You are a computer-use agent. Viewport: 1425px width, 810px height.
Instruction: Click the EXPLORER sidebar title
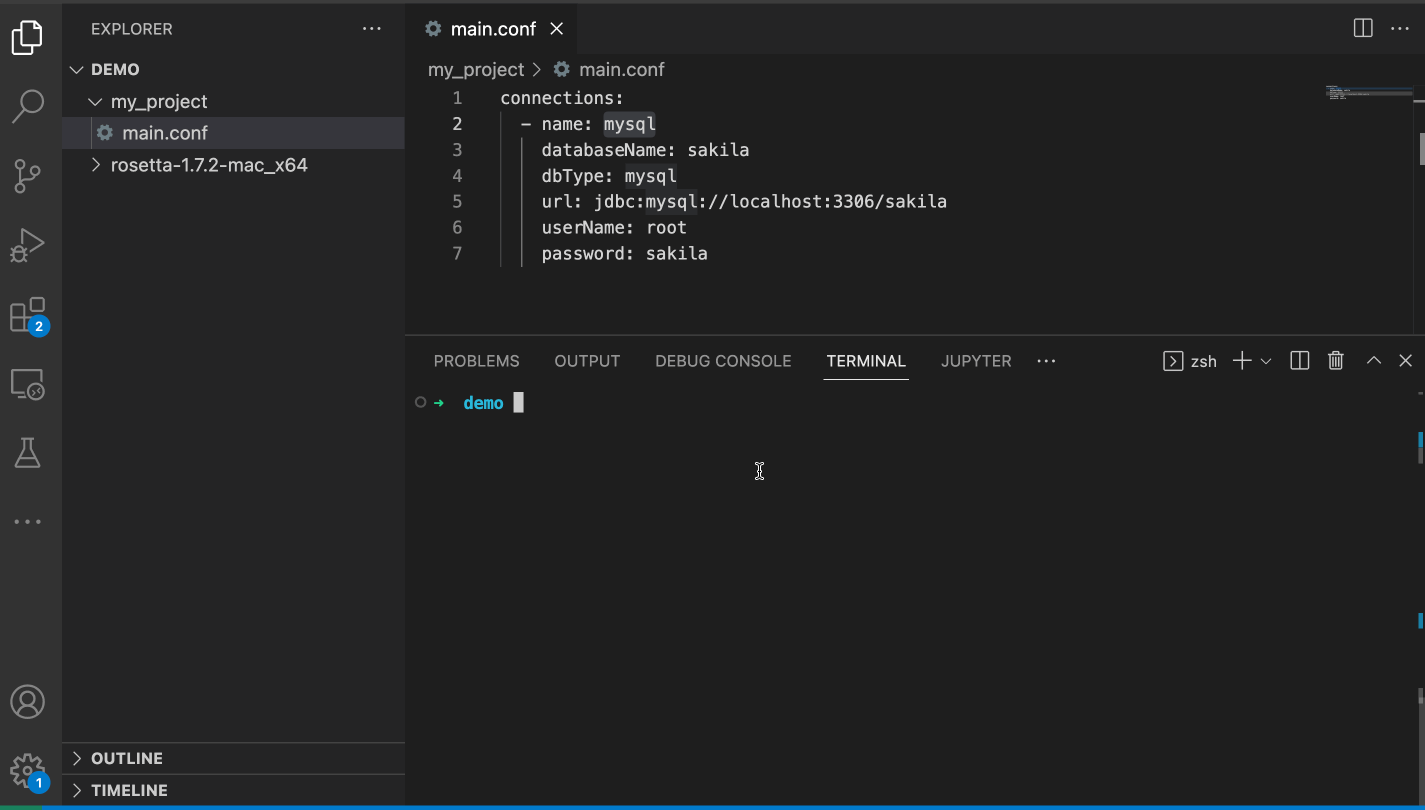[132, 29]
